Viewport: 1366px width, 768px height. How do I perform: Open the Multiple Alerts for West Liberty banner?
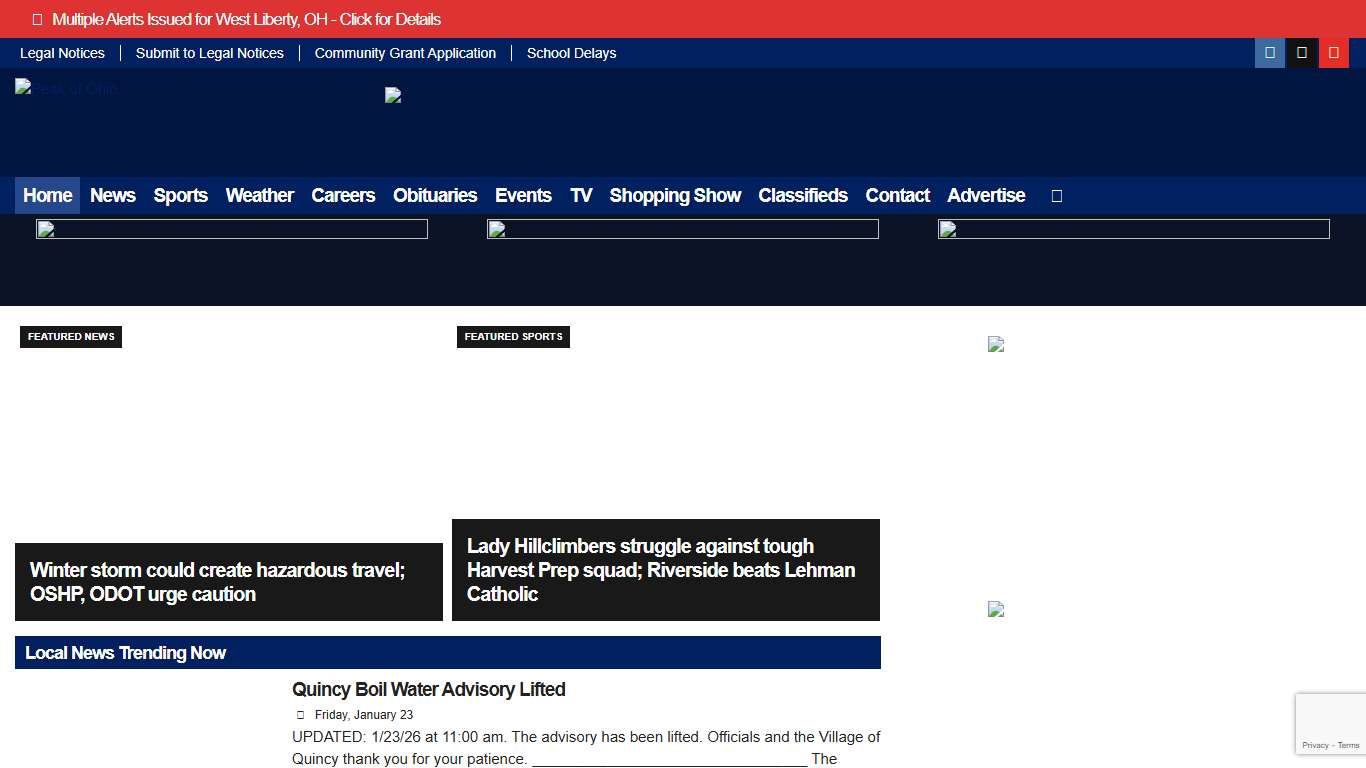point(246,19)
